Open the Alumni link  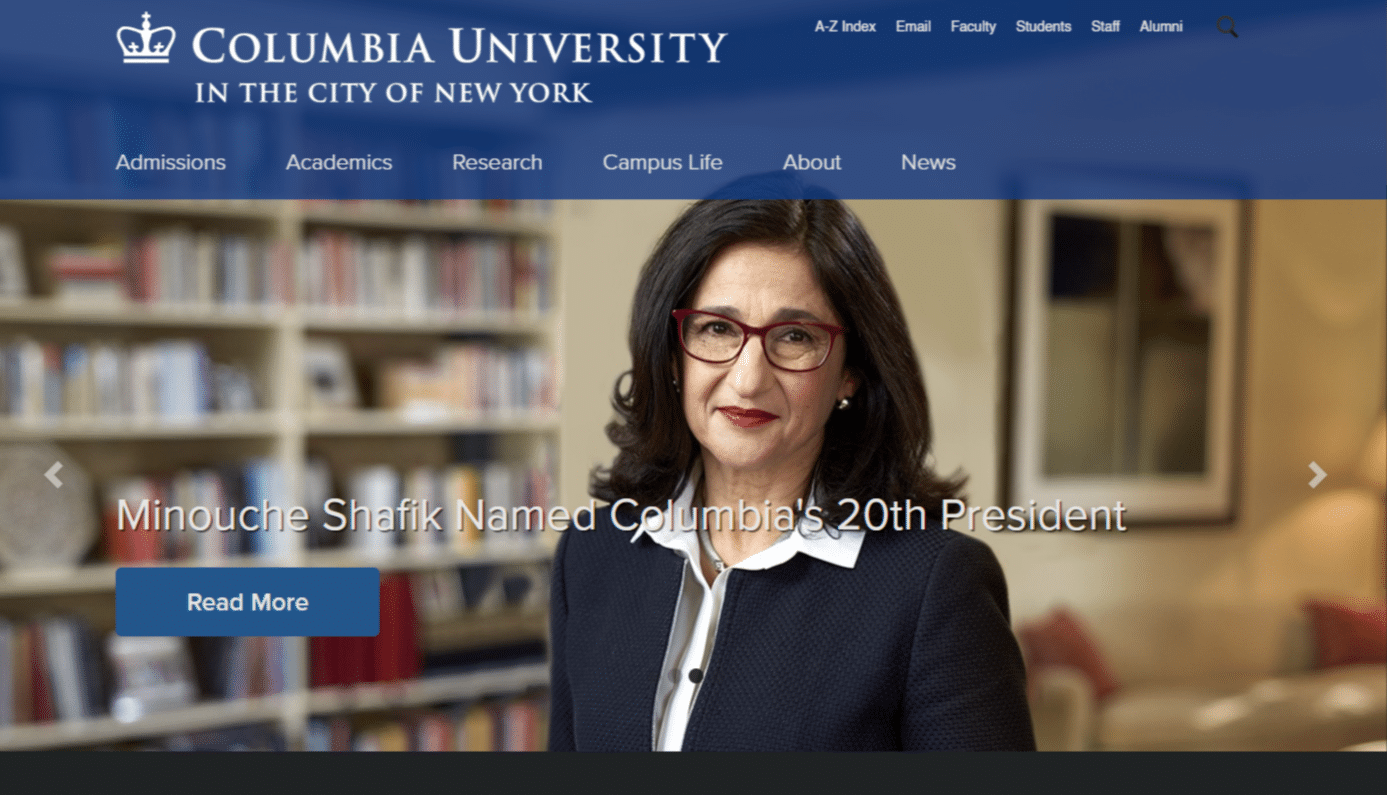(1161, 27)
